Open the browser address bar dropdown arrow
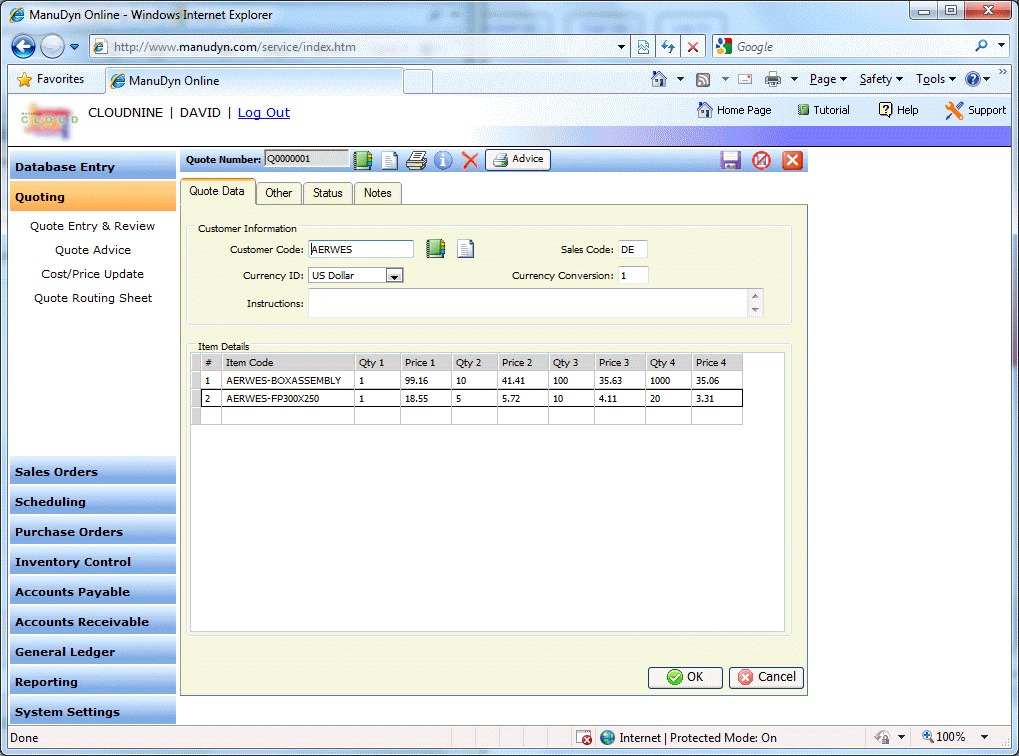The image size is (1019, 756). pyautogui.click(x=622, y=47)
